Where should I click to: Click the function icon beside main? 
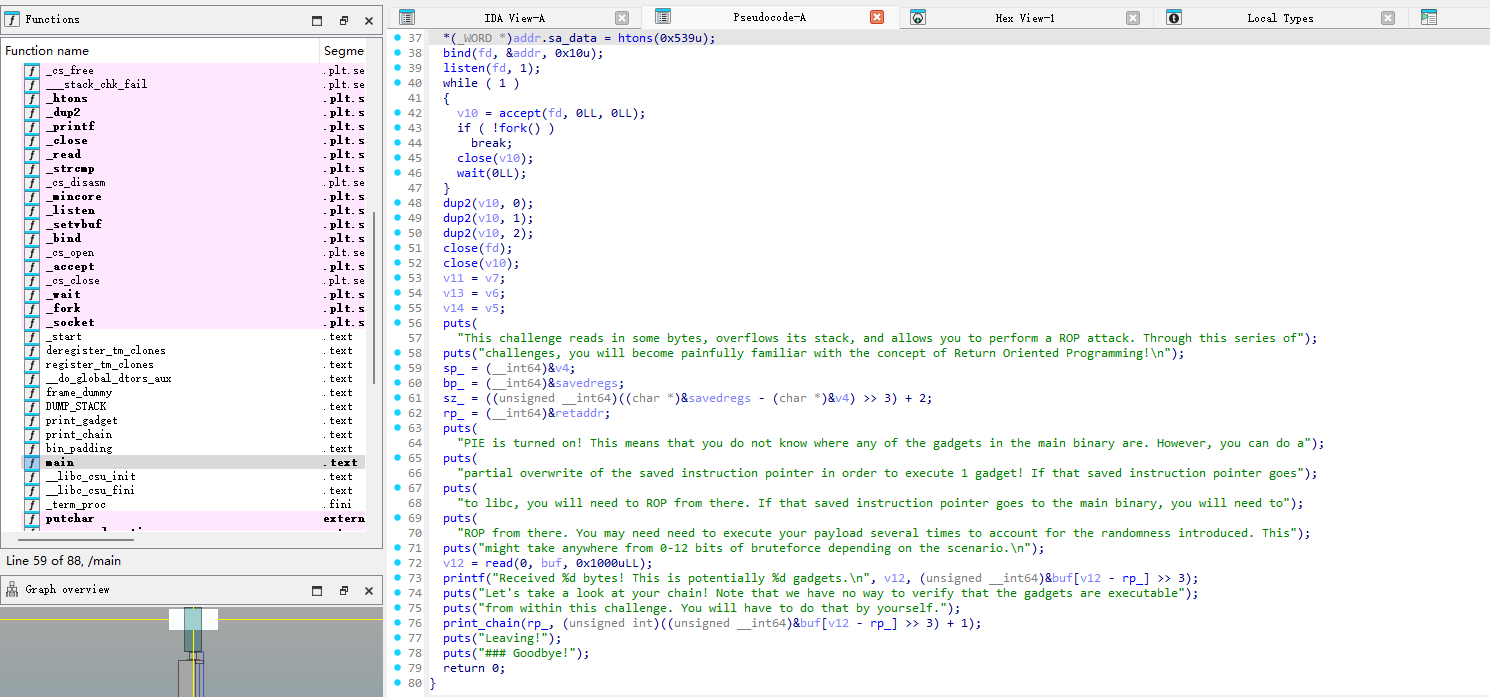[x=32, y=463]
